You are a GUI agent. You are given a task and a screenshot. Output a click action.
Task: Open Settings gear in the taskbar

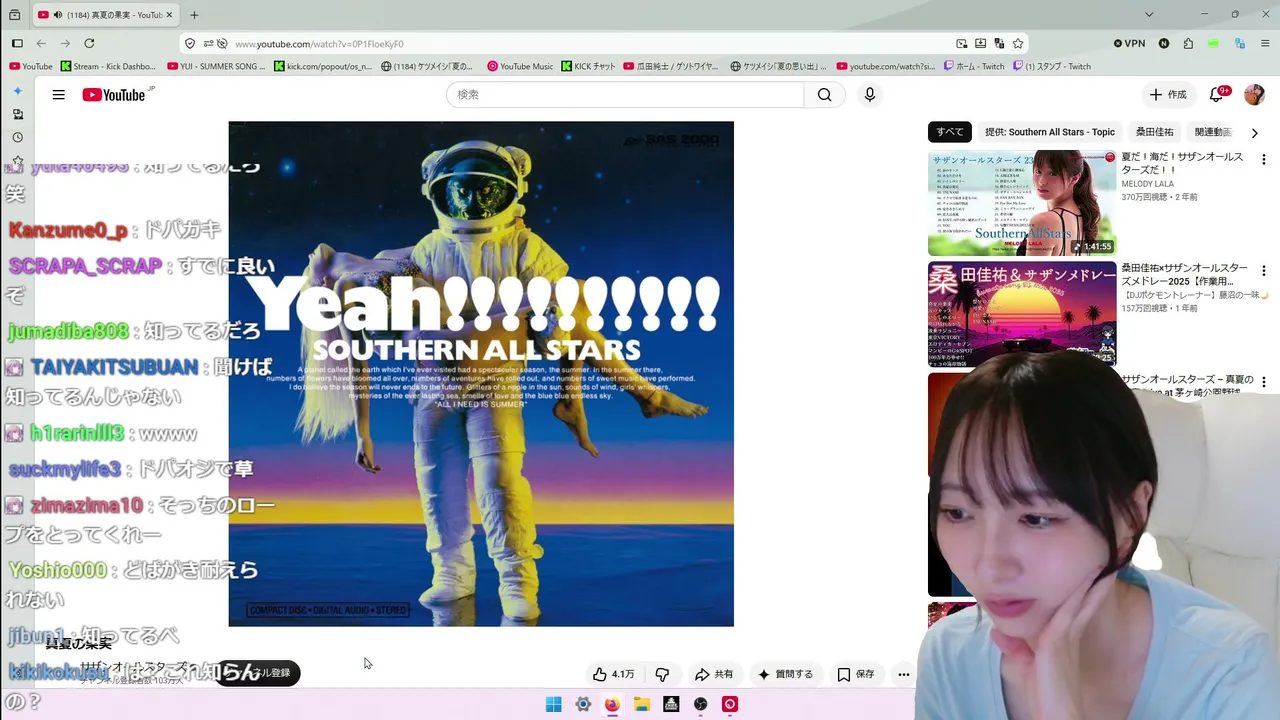(x=583, y=704)
